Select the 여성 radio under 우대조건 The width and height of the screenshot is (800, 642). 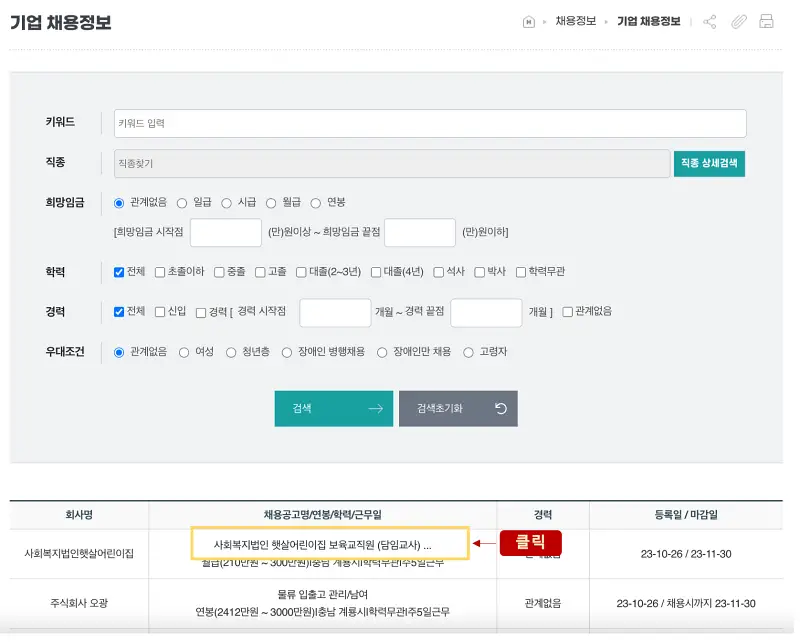coord(184,352)
